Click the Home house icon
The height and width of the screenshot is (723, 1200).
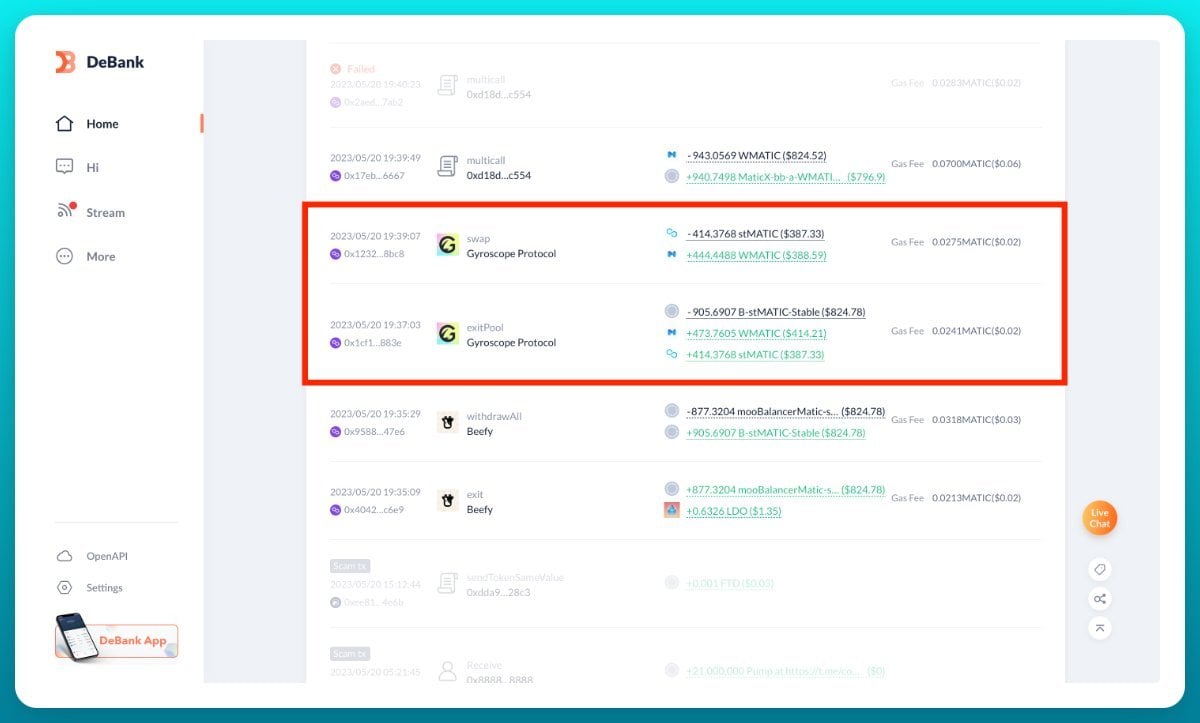coord(65,124)
